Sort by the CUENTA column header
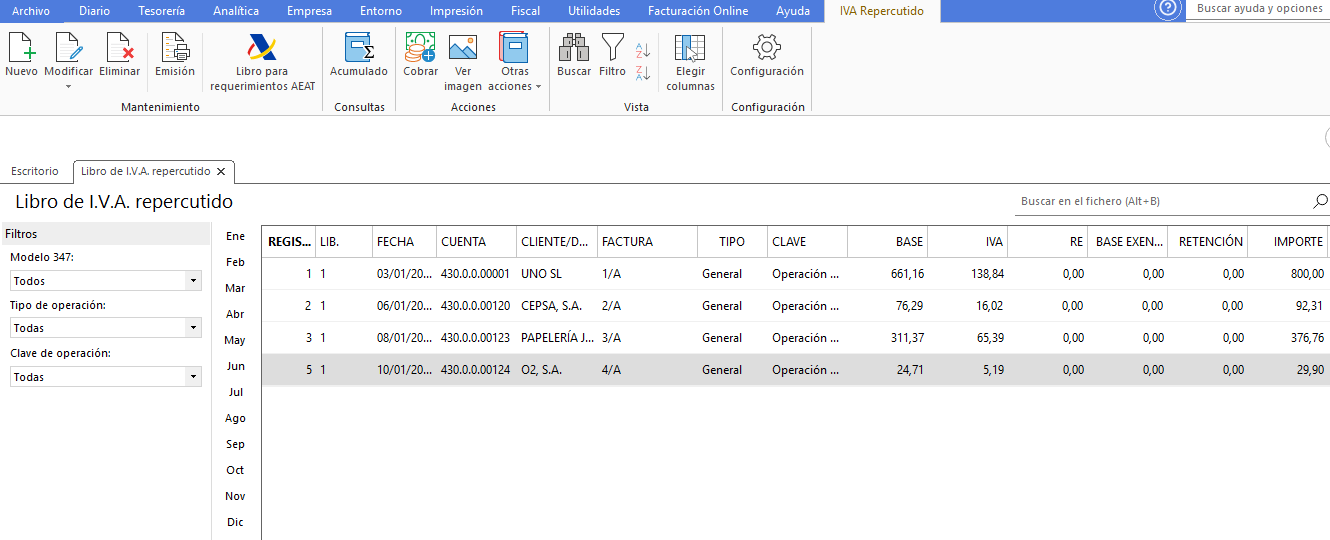This screenshot has height=540, width=1330. [476, 241]
